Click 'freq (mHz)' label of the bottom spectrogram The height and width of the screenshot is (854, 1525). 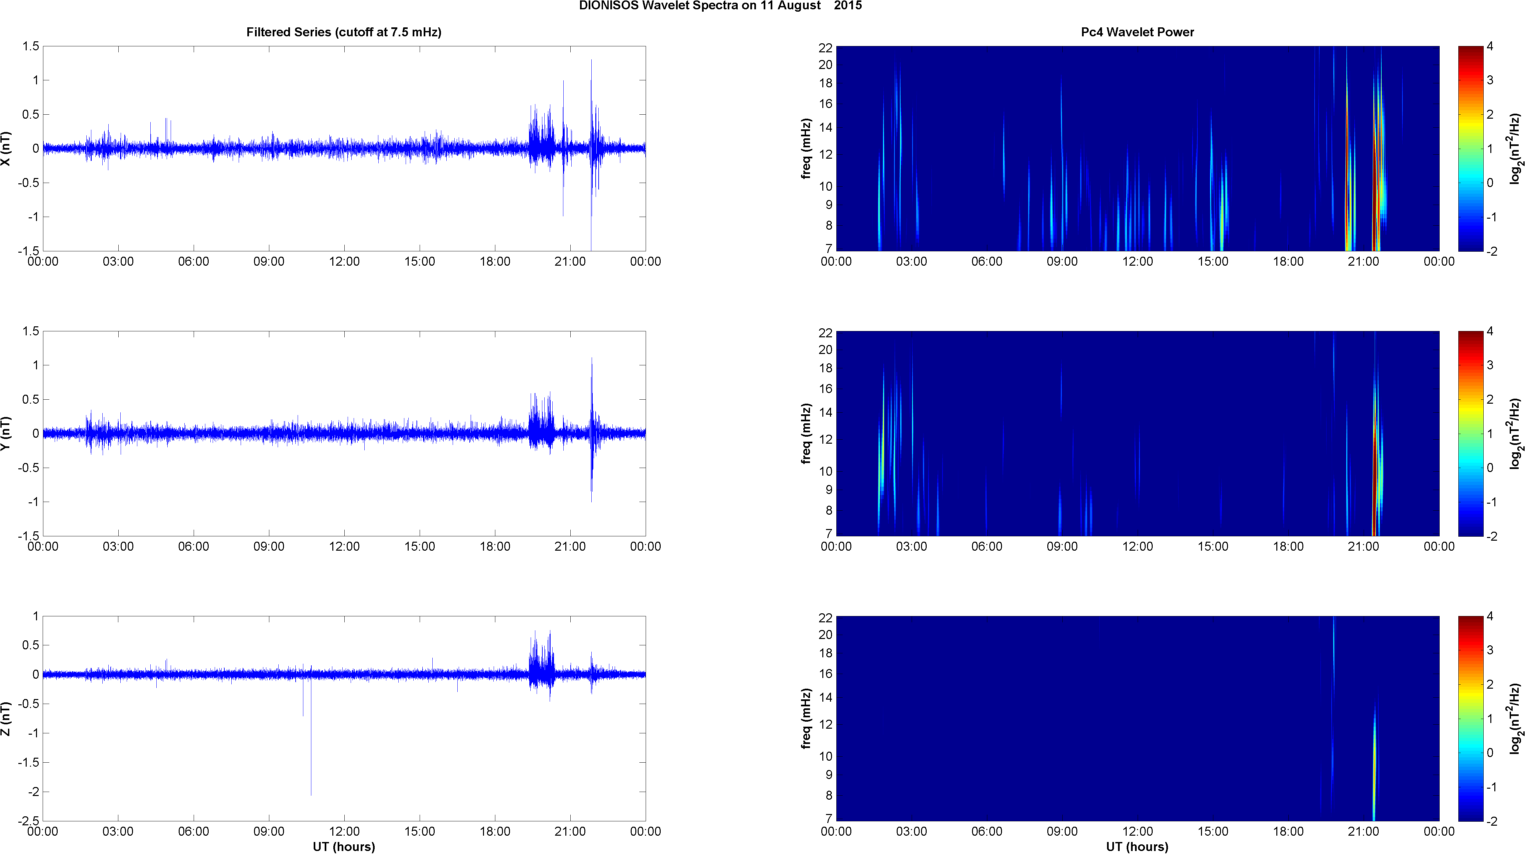[x=806, y=718]
